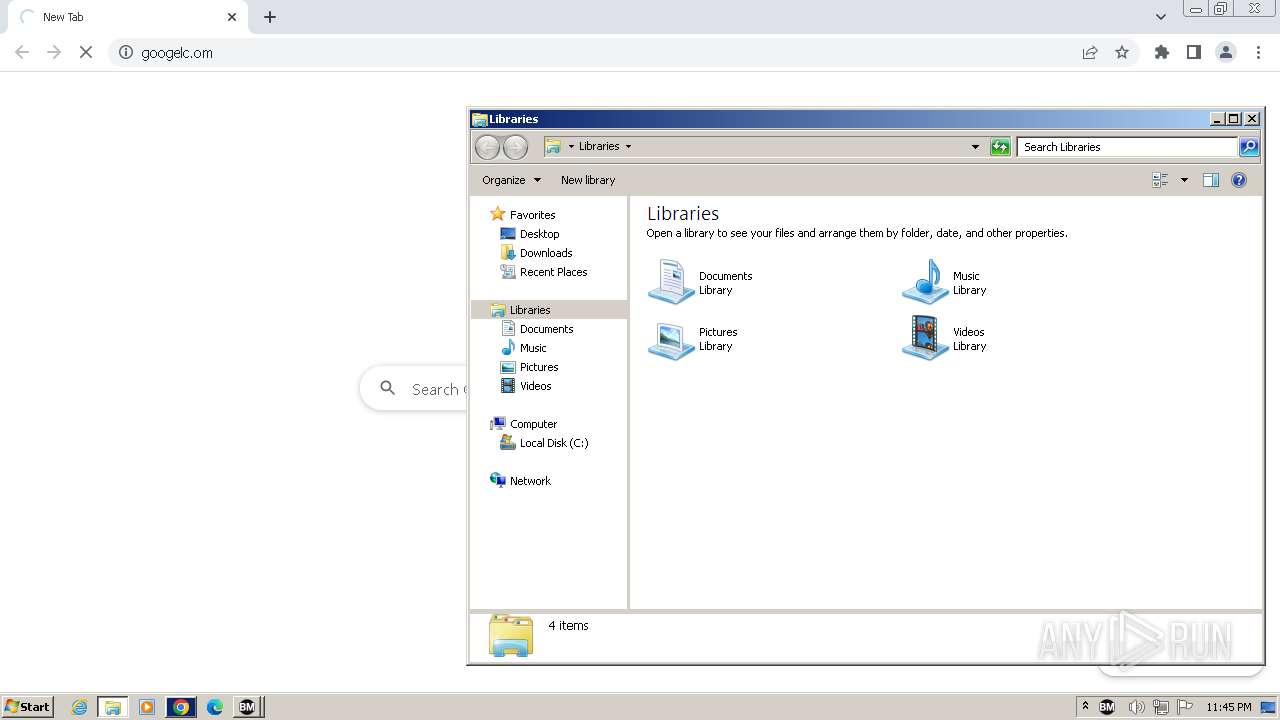Click the Search Libraries input field
Screen dimensions: 1280x720
[1127, 147]
